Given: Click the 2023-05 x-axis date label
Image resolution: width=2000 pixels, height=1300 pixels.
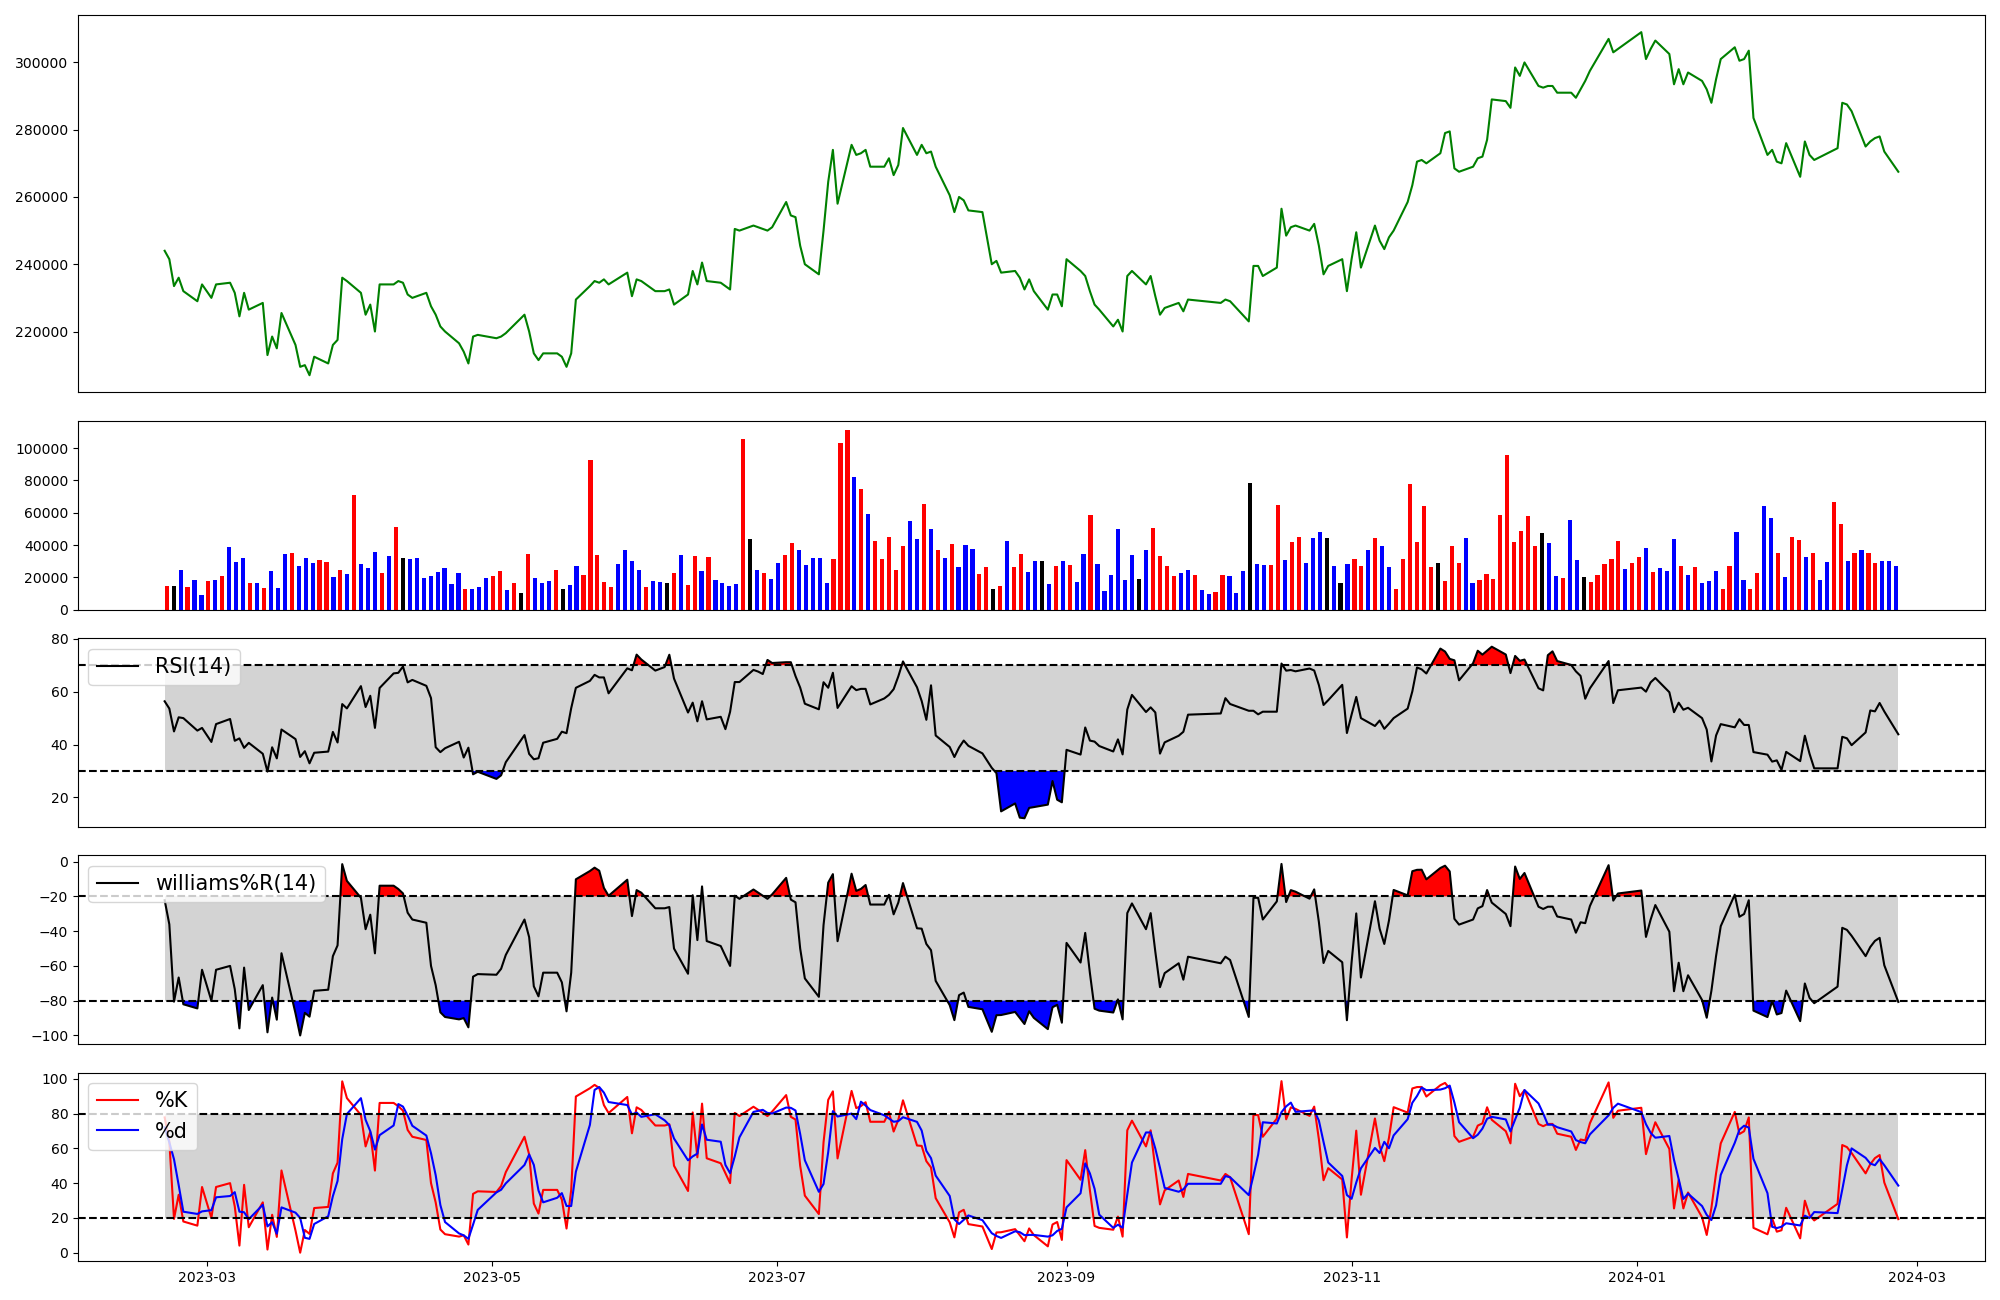Looking at the screenshot, I should (x=492, y=1277).
